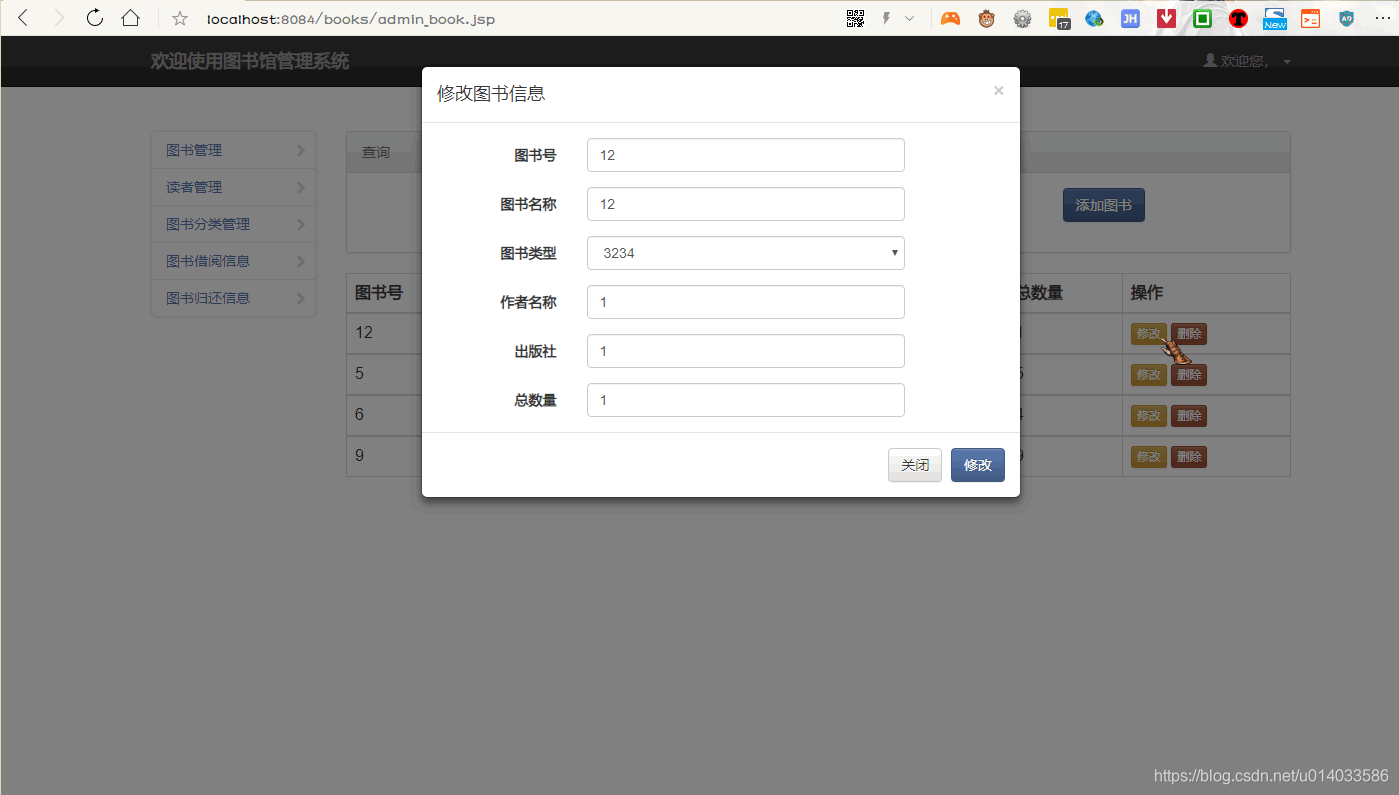1399x795 pixels.
Task: Open the QR code icon in the address bar
Action: click(x=855, y=18)
